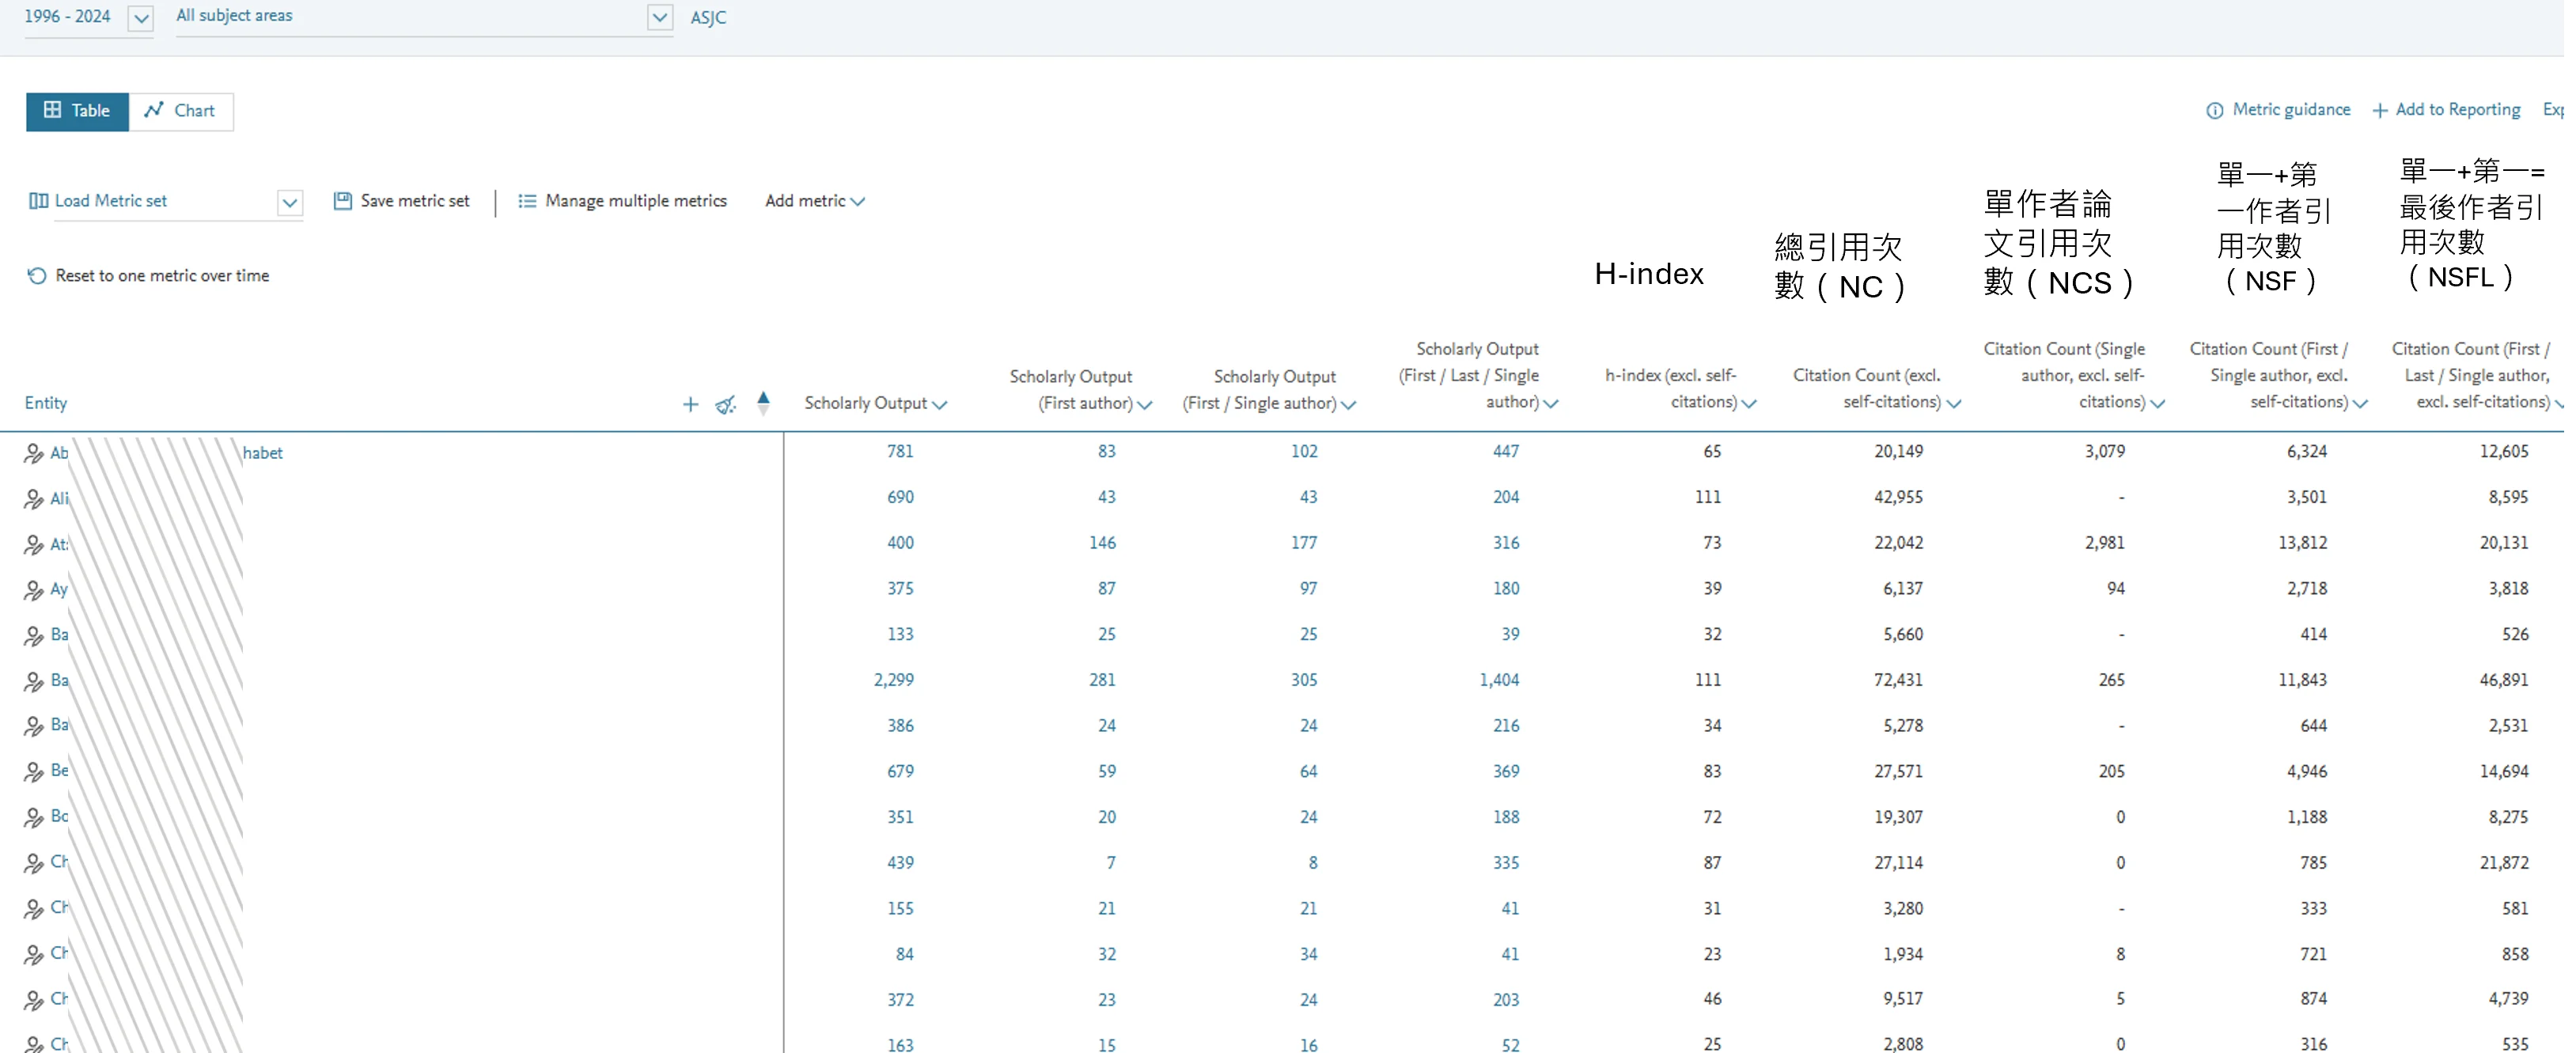Click the ASJC classification link
The height and width of the screenshot is (1053, 2576).
tap(708, 18)
